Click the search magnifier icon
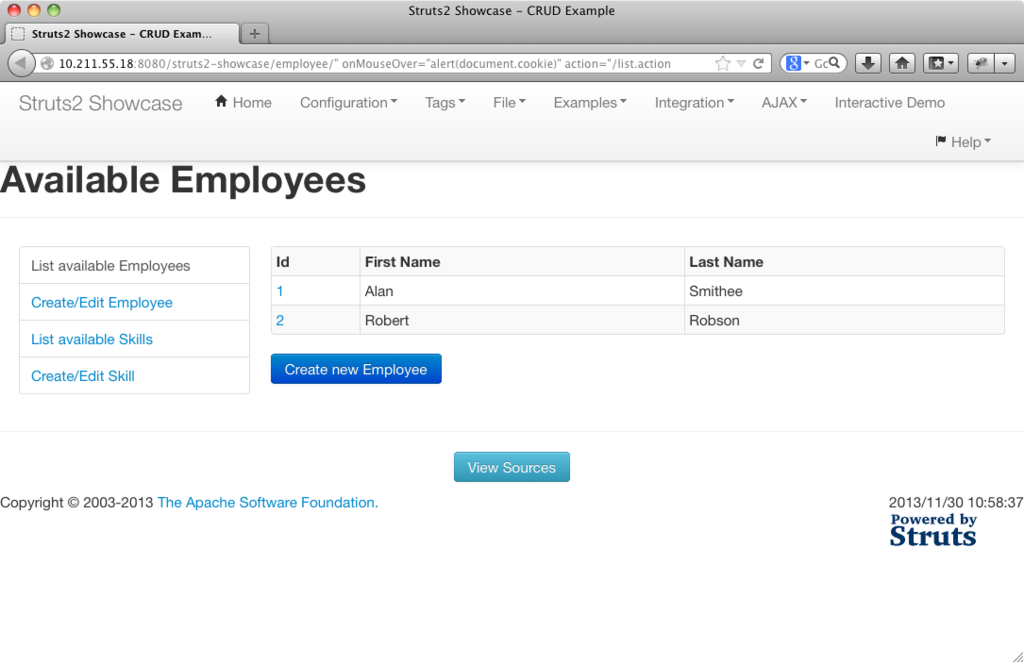The height and width of the screenshot is (663, 1024). 835,63
